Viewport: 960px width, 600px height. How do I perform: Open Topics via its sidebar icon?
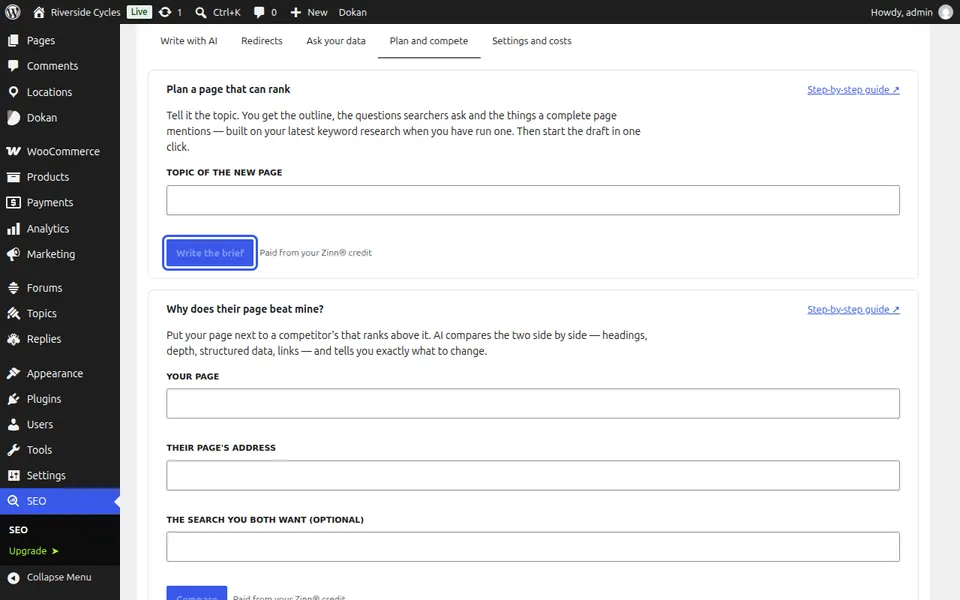pos(13,313)
